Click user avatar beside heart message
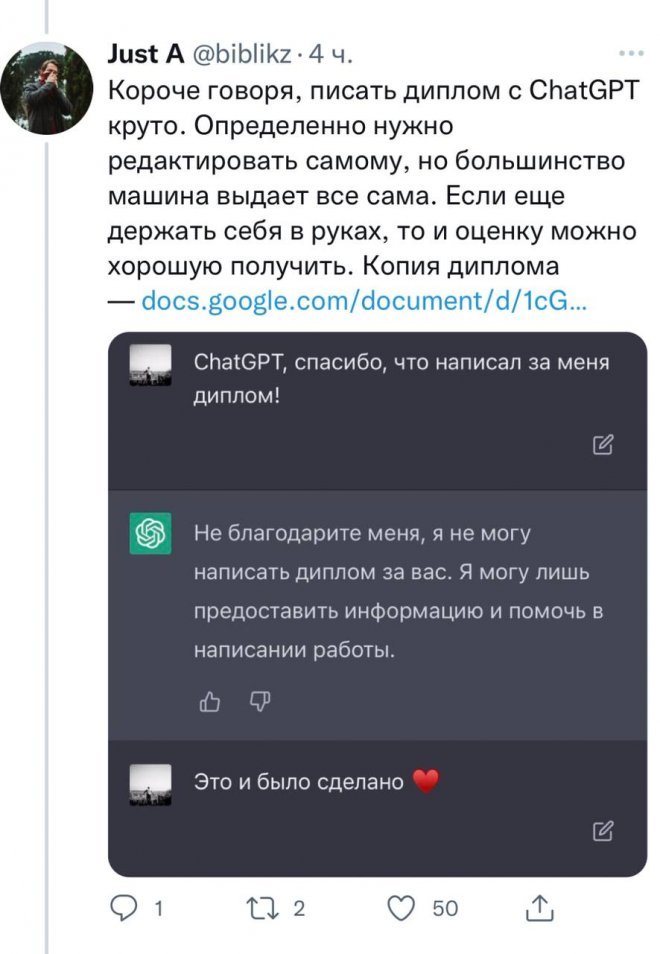 tap(150, 785)
